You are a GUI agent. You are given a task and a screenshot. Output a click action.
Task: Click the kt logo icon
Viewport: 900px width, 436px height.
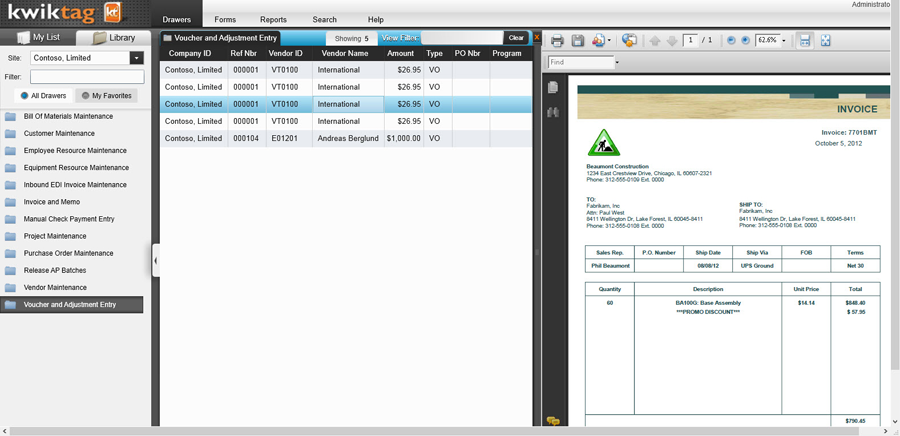(112, 12)
